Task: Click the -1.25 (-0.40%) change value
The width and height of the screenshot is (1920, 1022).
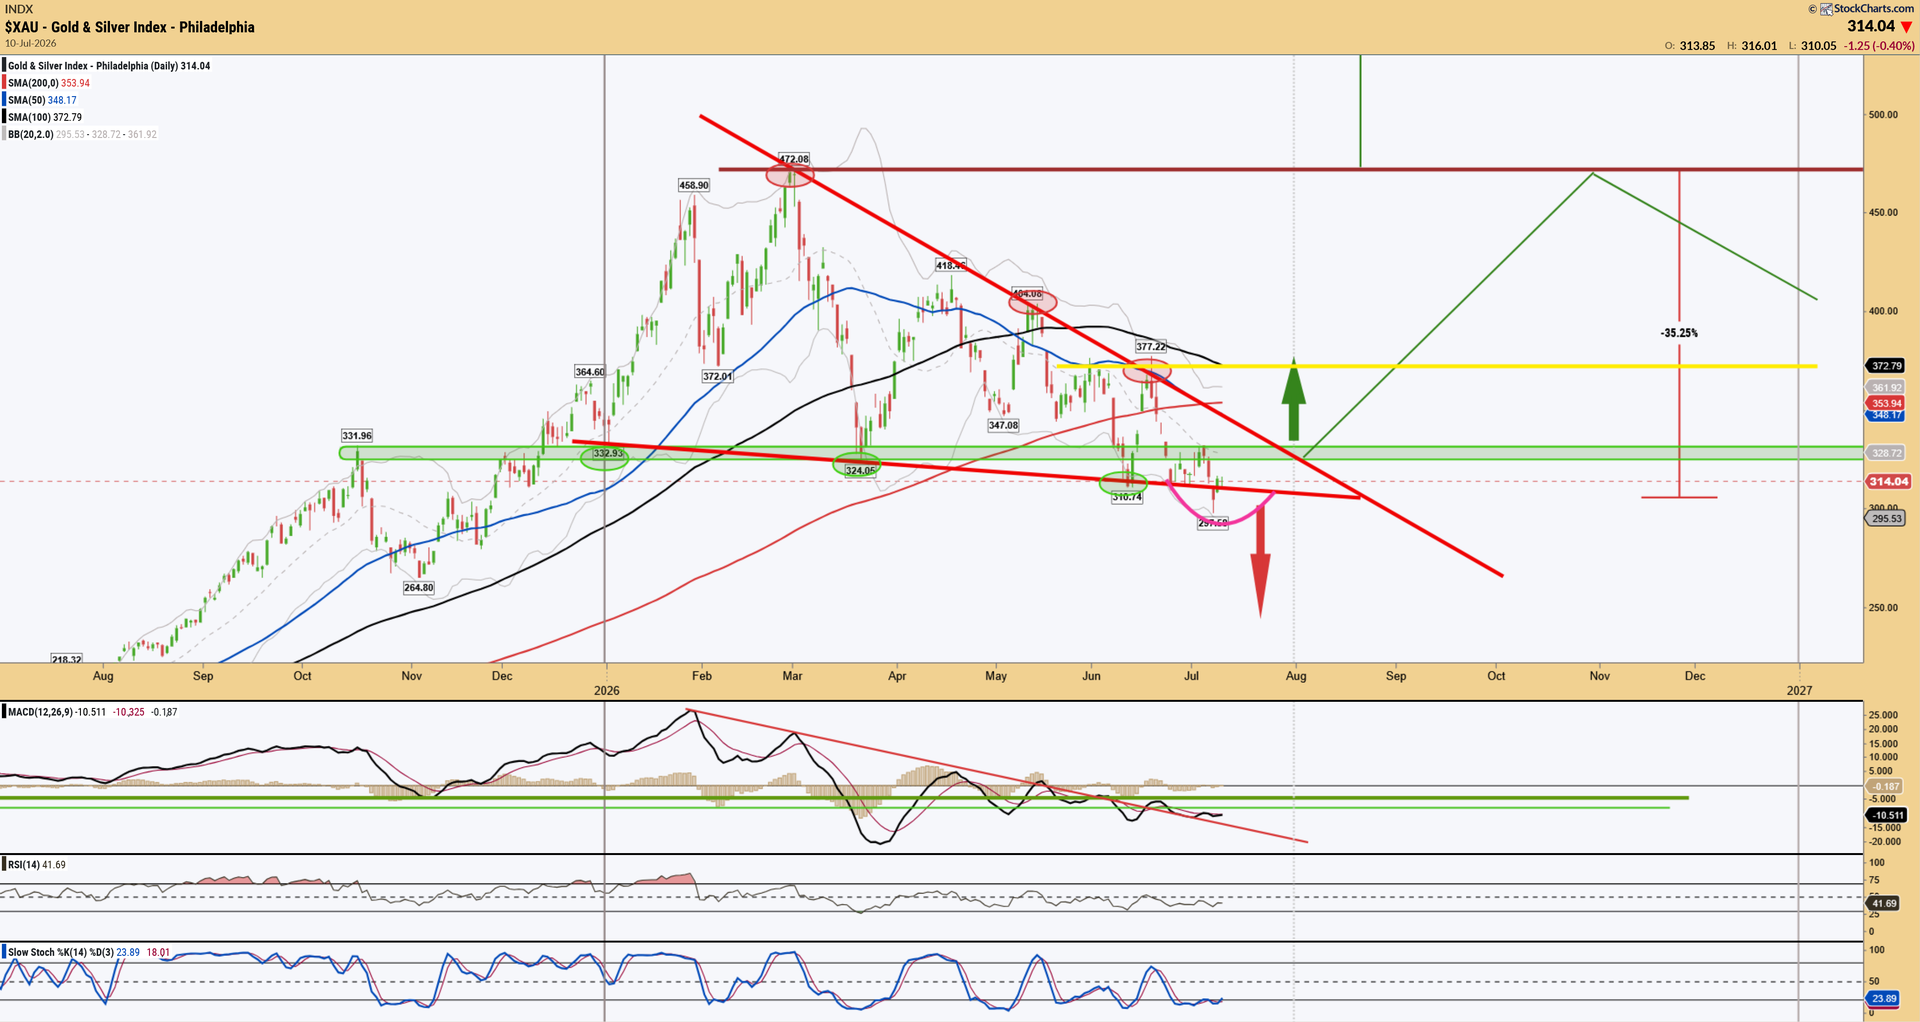Action: tap(1879, 46)
